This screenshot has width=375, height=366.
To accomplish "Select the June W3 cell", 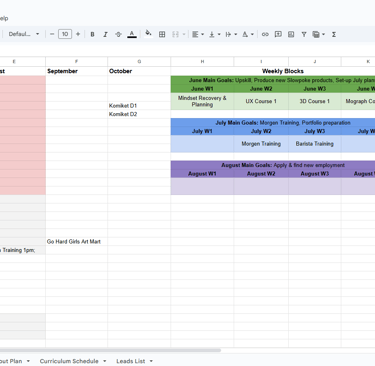I will (x=315, y=89).
